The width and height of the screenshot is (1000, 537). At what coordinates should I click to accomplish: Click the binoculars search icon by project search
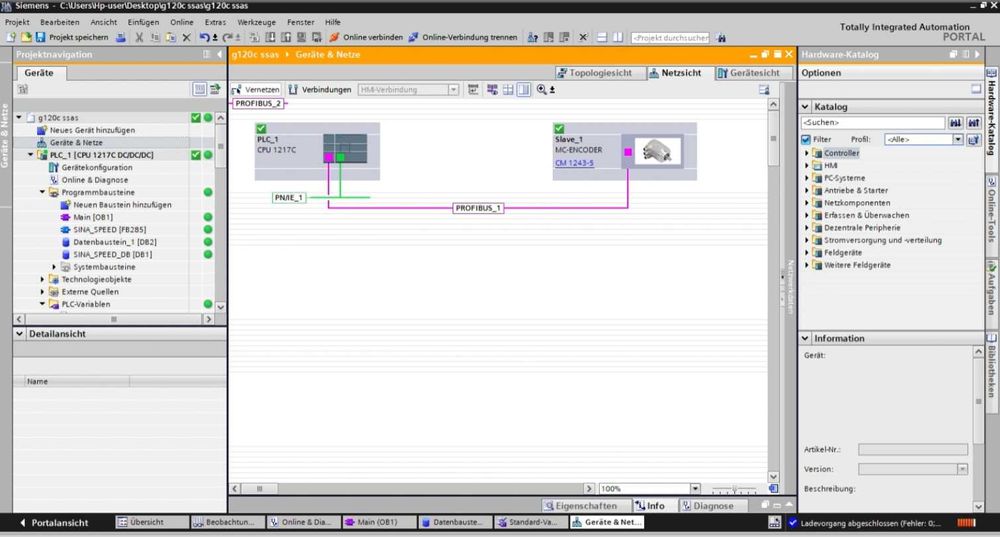[721, 38]
